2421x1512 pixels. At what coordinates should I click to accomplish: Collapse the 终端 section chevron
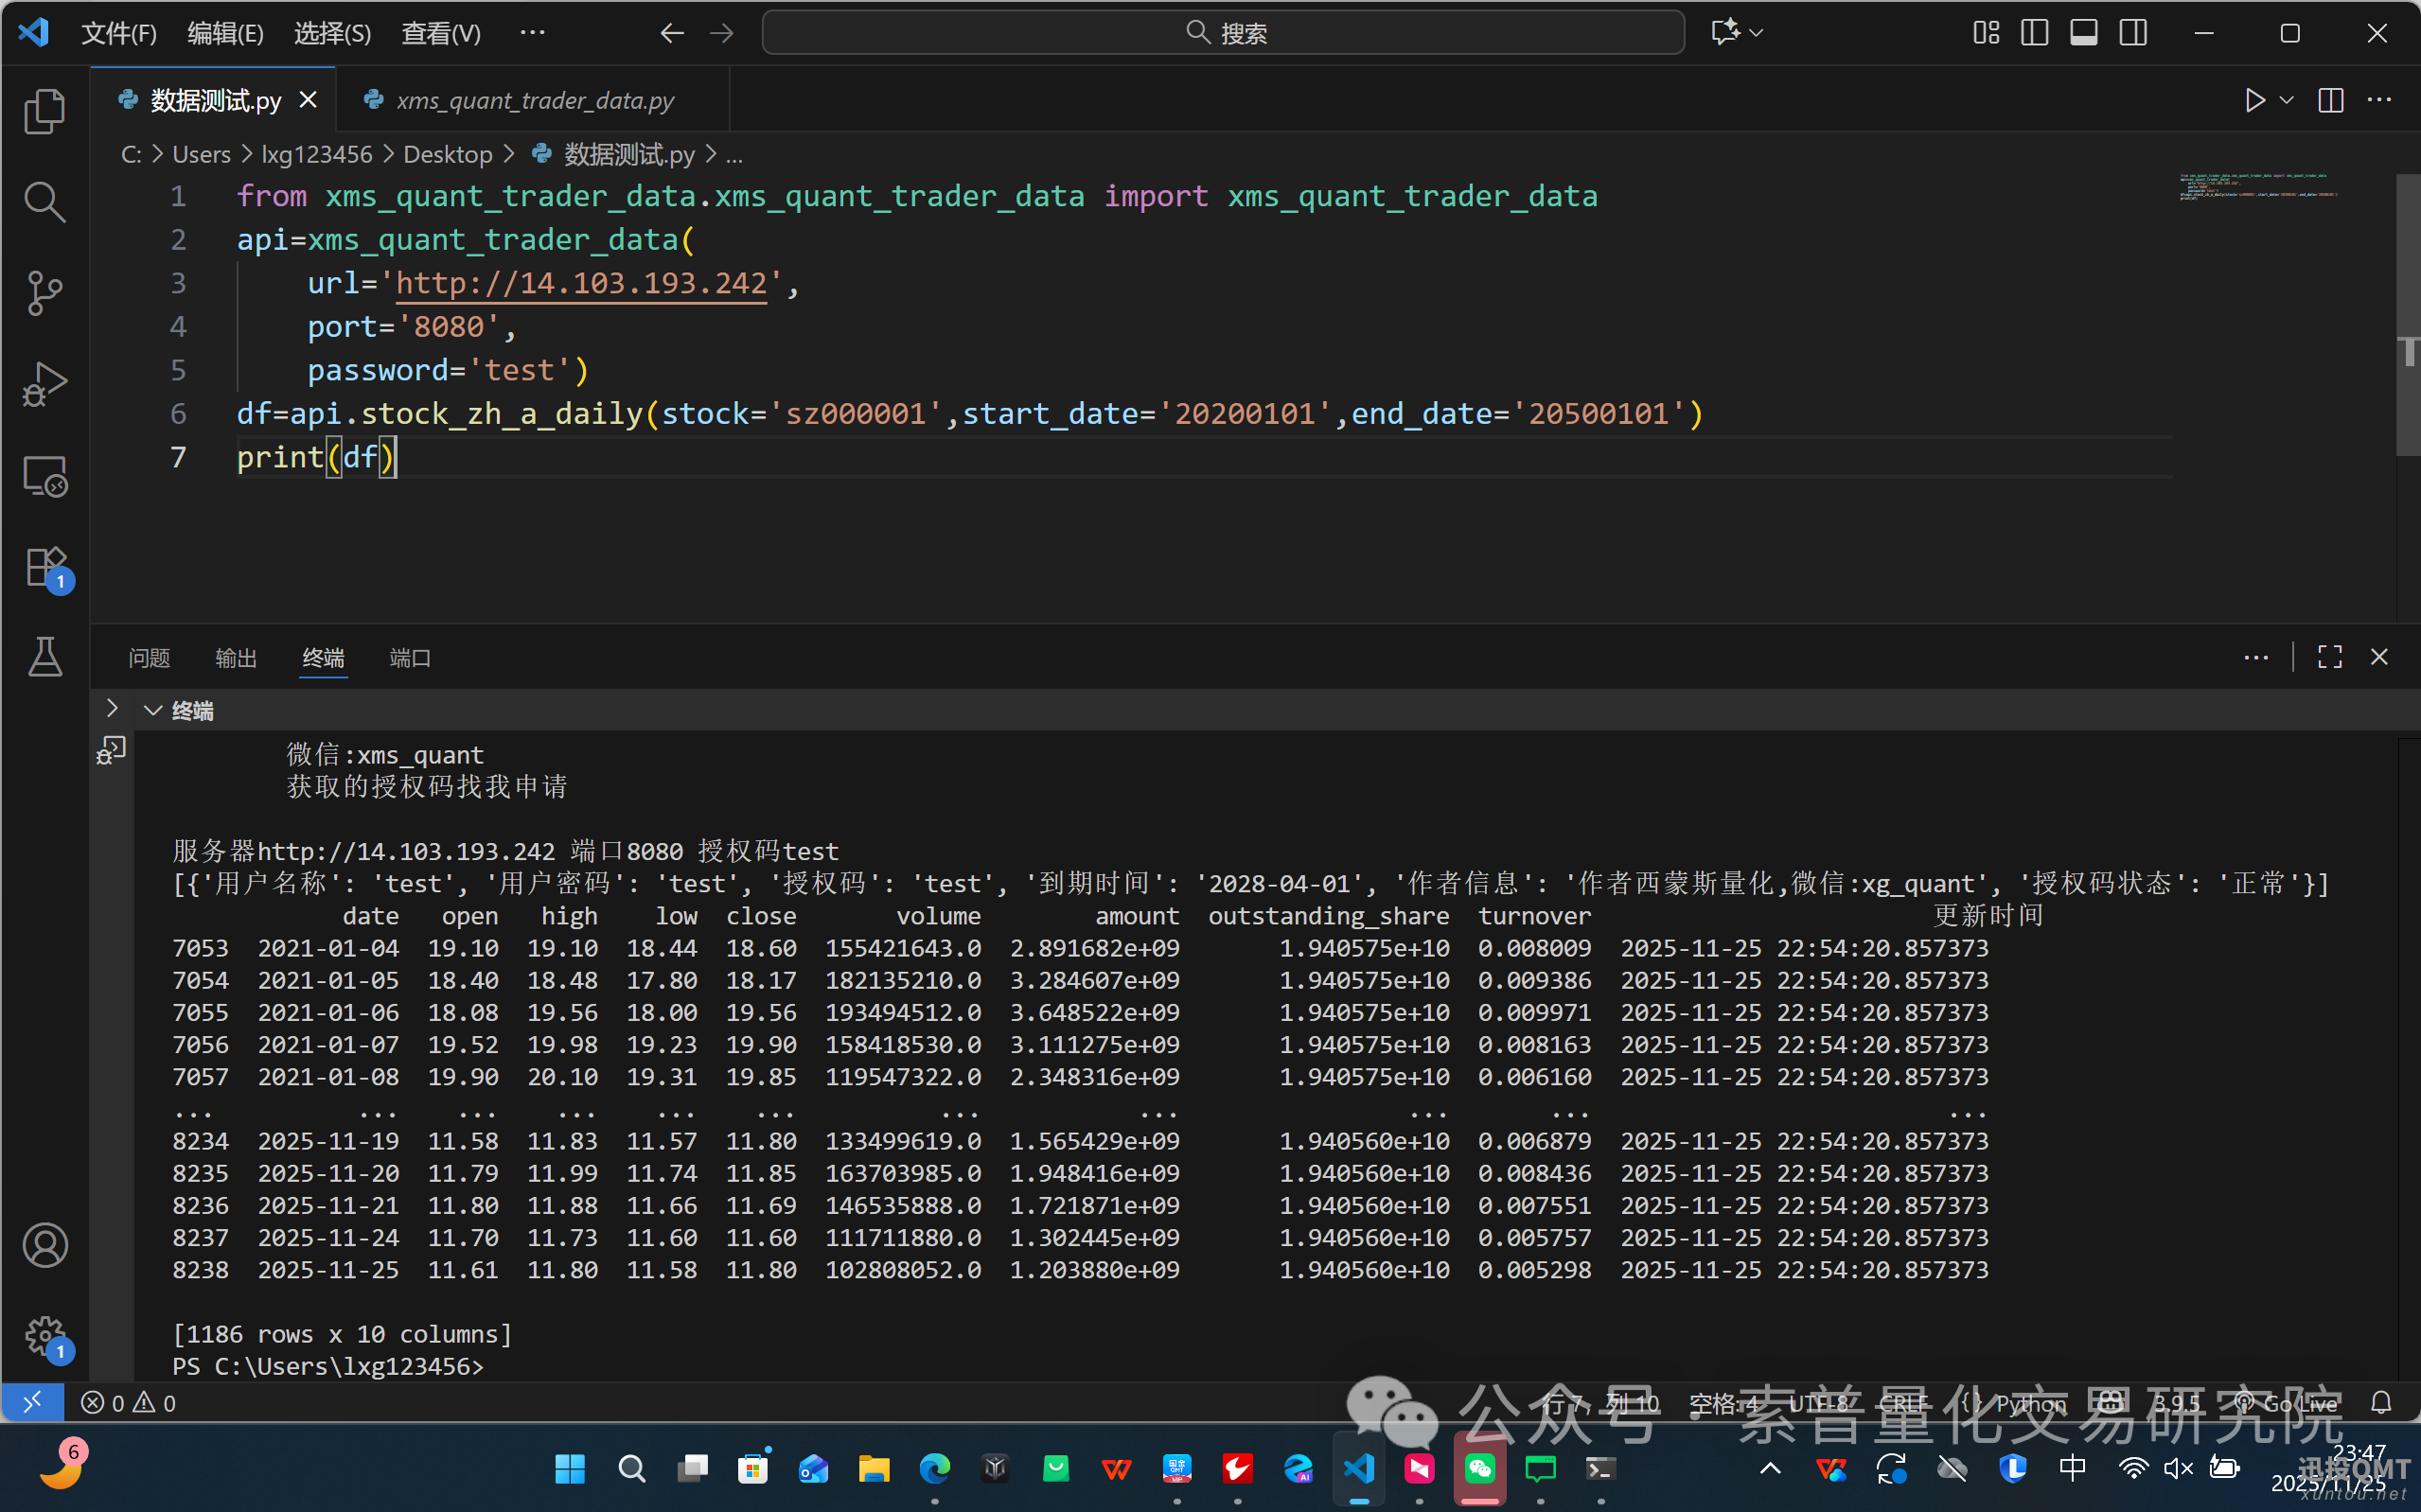pyautogui.click(x=153, y=711)
